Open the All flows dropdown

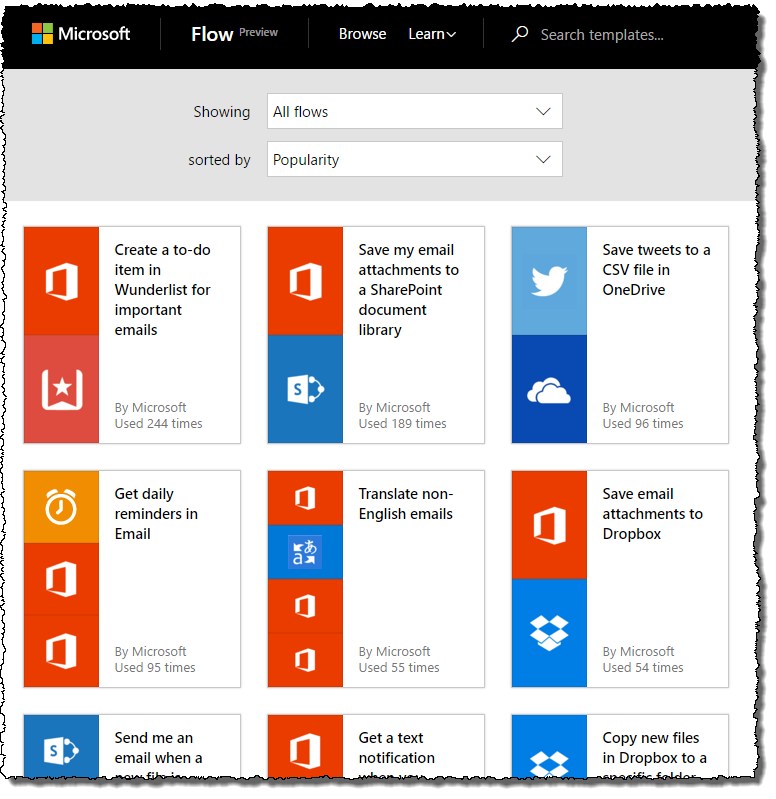pos(415,111)
